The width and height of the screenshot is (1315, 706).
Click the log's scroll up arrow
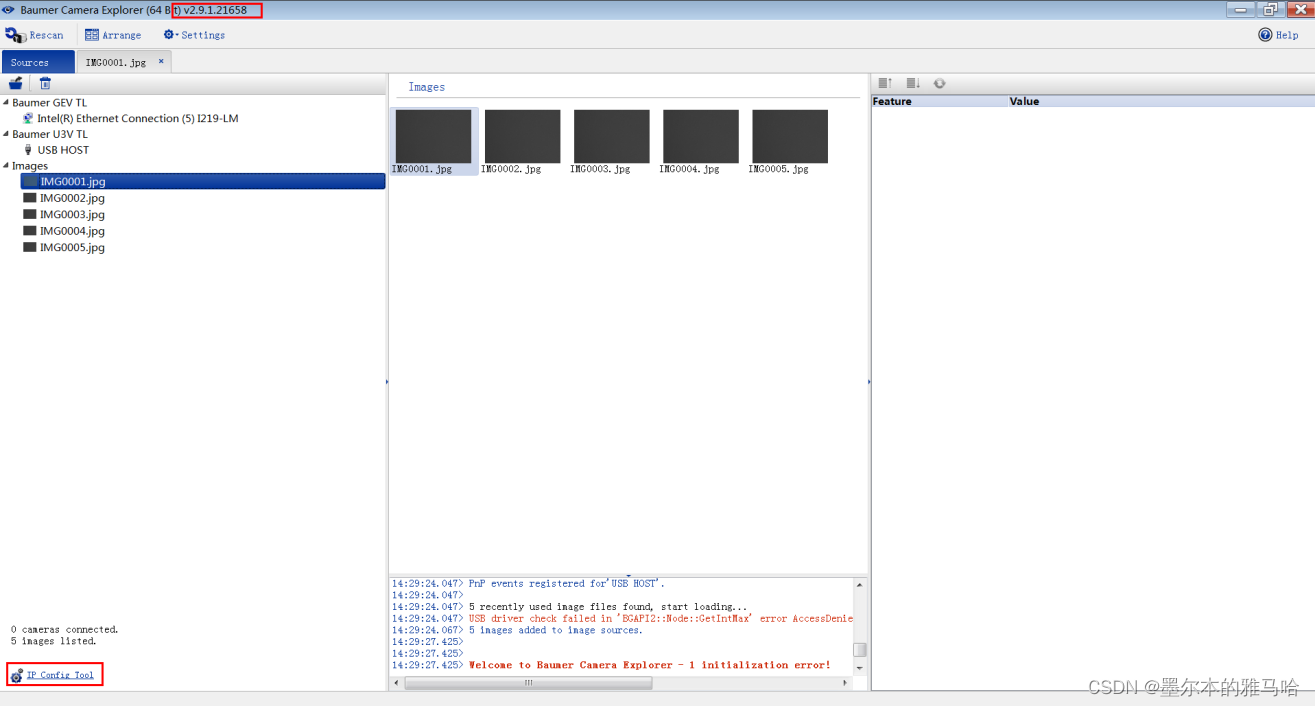(860, 584)
